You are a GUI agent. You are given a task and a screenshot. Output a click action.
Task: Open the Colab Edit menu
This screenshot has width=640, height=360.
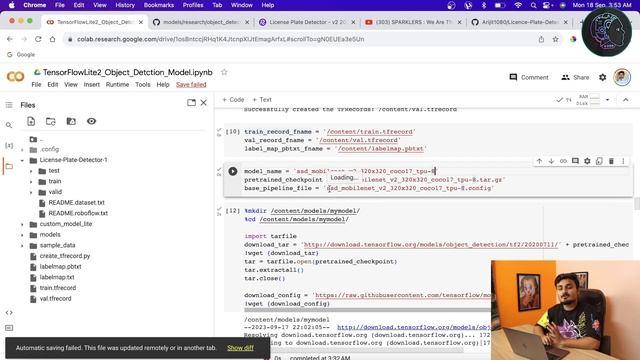53,84
